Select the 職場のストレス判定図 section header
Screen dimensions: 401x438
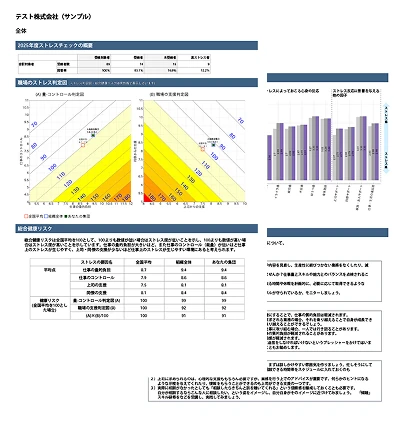pos(136,82)
